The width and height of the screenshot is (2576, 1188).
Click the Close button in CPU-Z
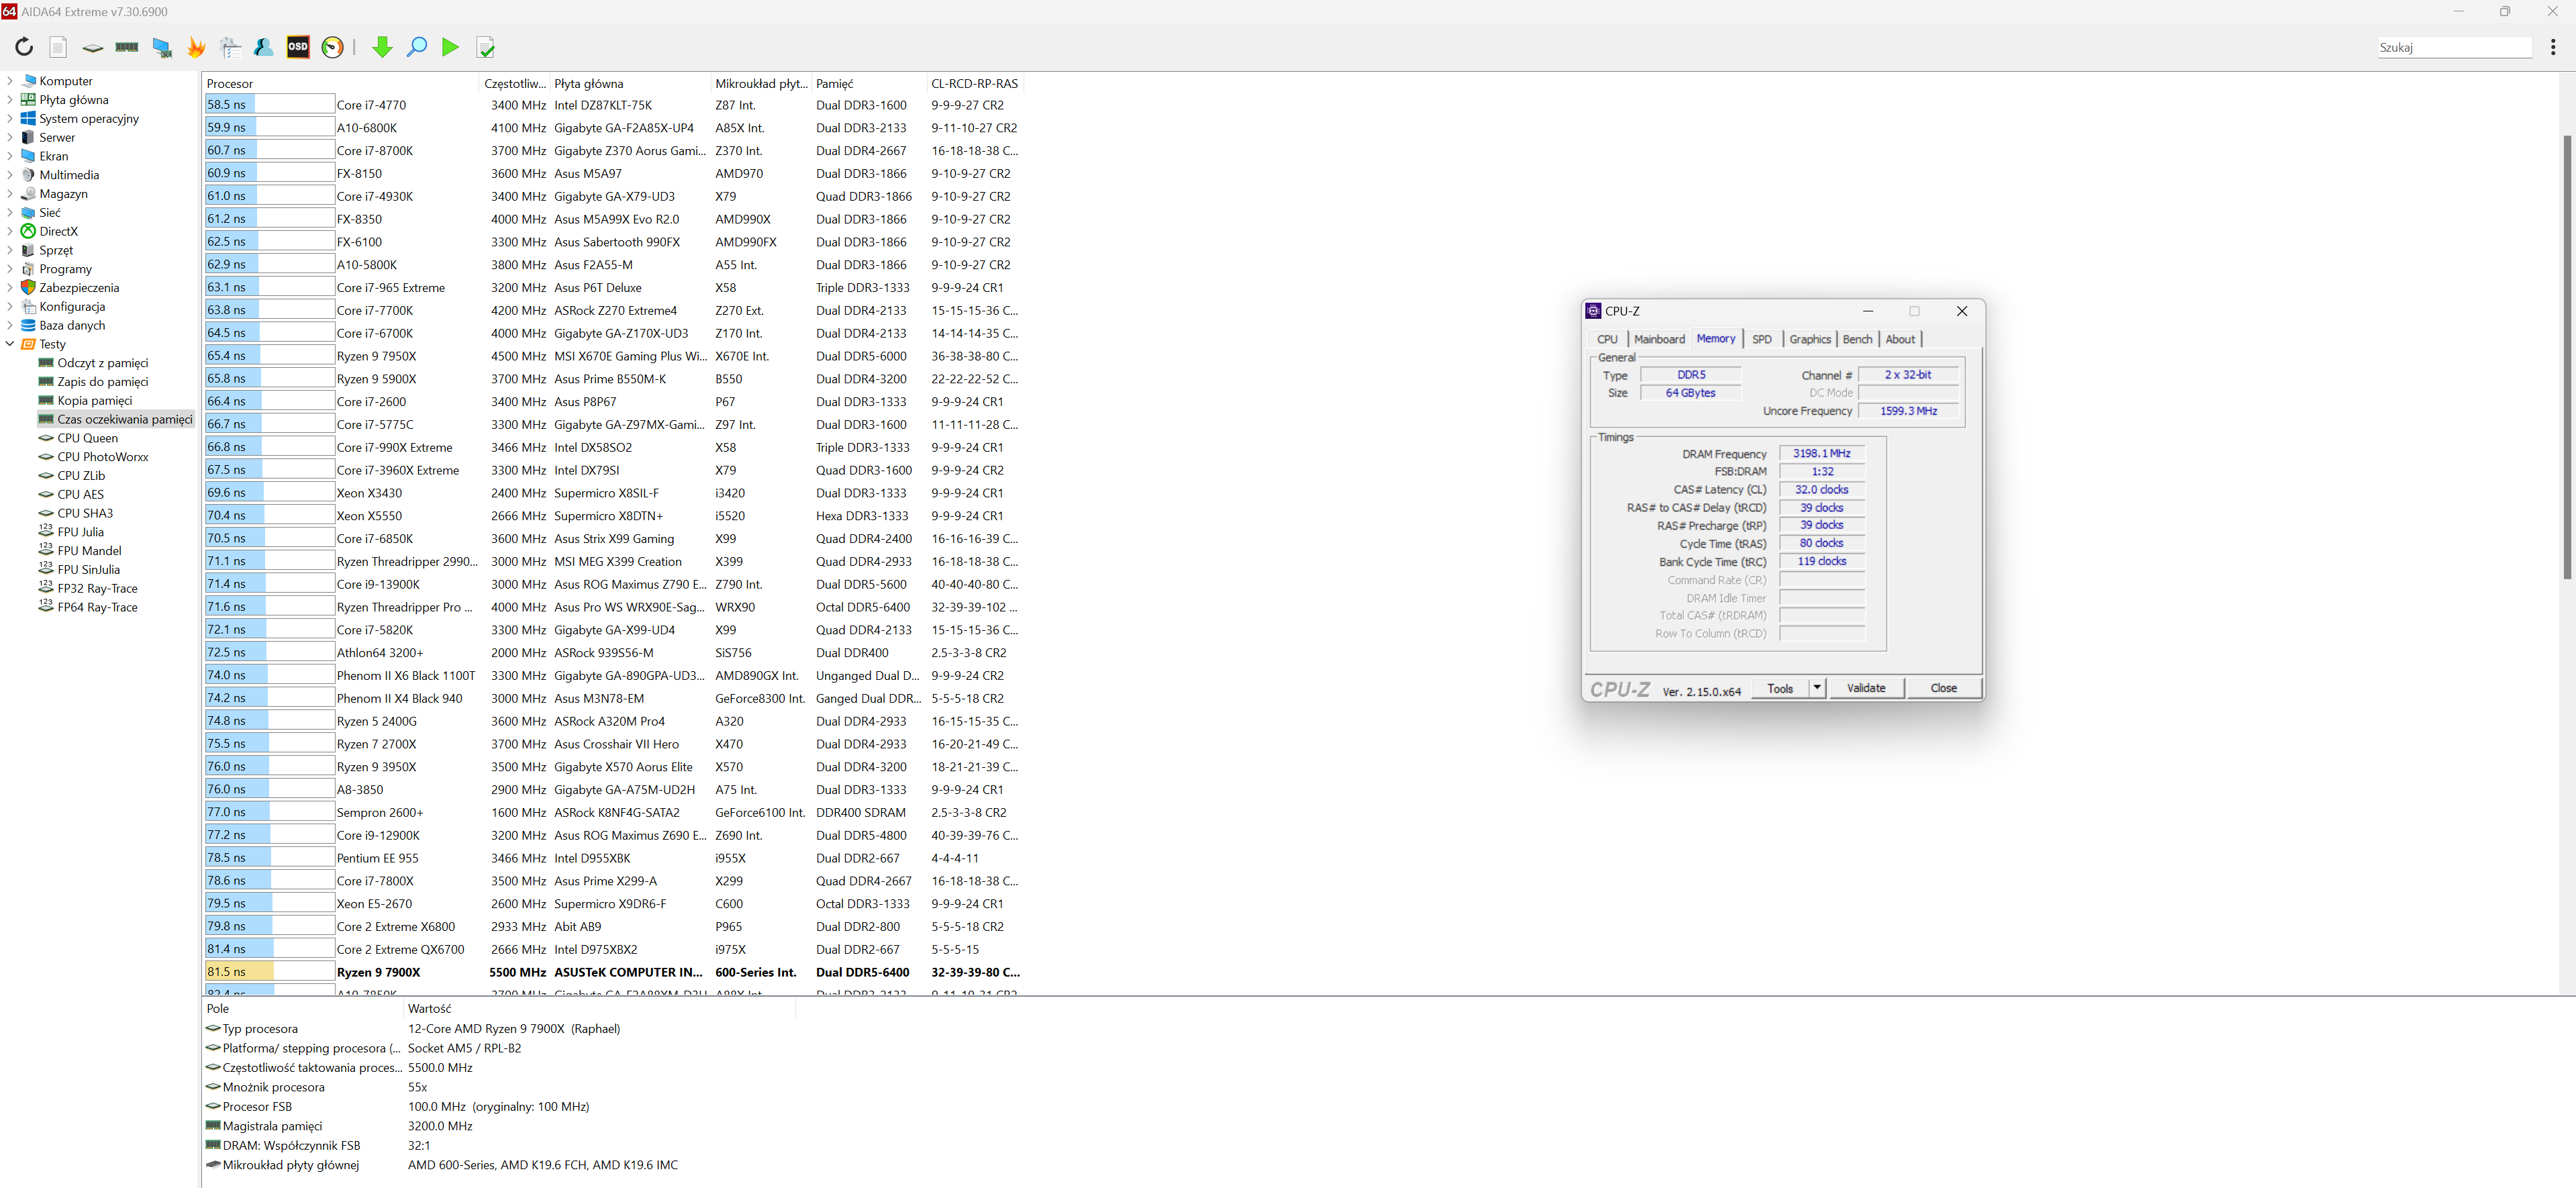coord(1943,688)
